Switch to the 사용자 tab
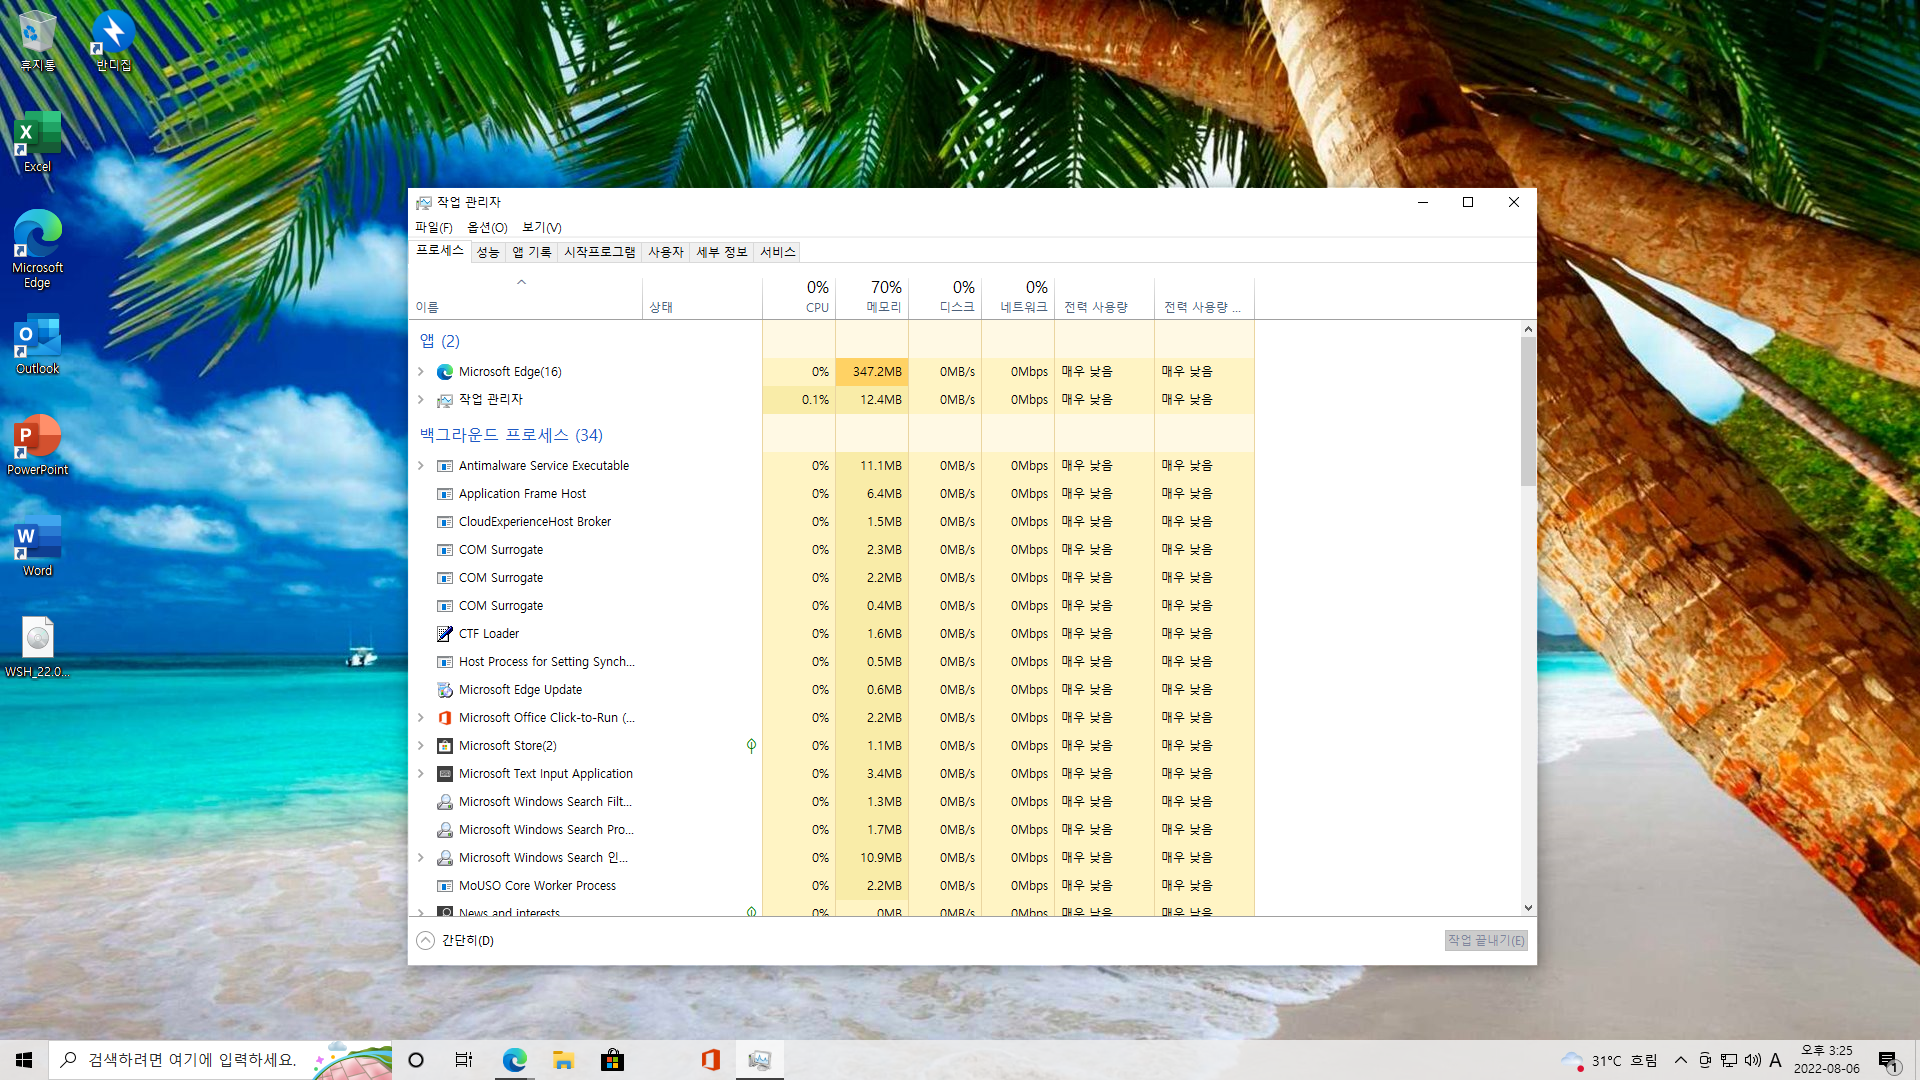Viewport: 1920px width, 1080px height. (665, 252)
